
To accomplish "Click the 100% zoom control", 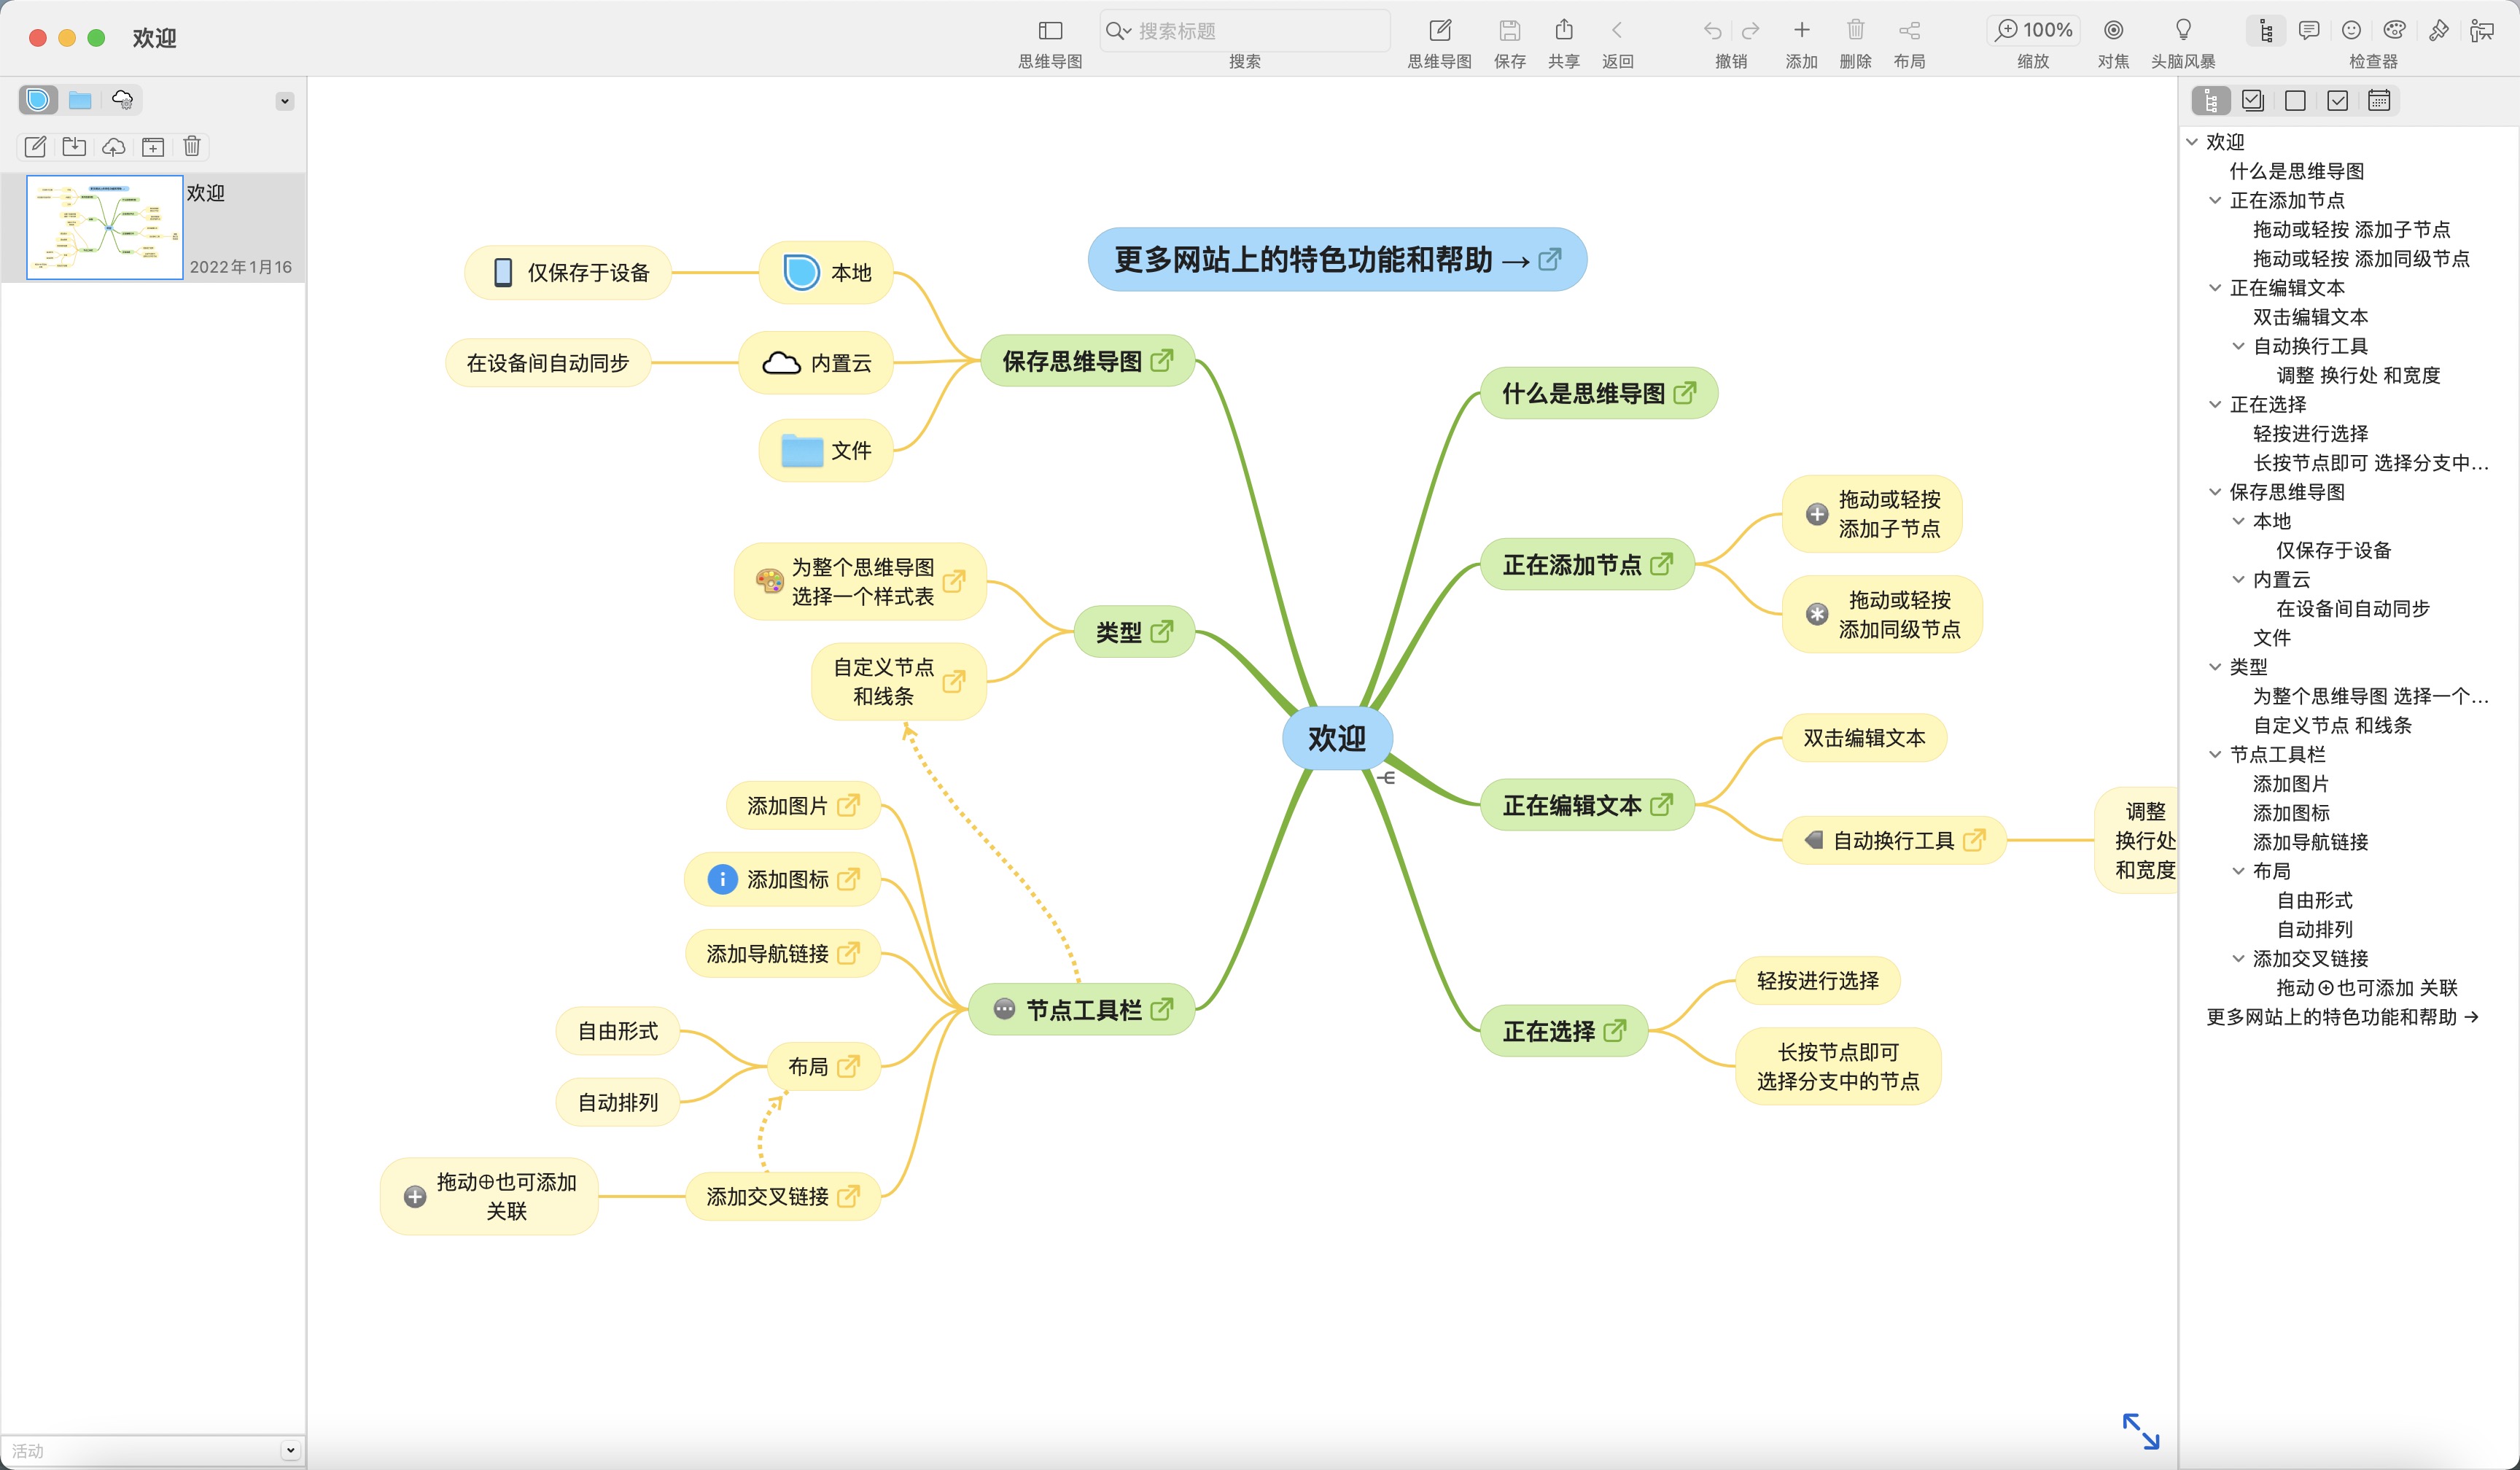I will coord(2033,30).
